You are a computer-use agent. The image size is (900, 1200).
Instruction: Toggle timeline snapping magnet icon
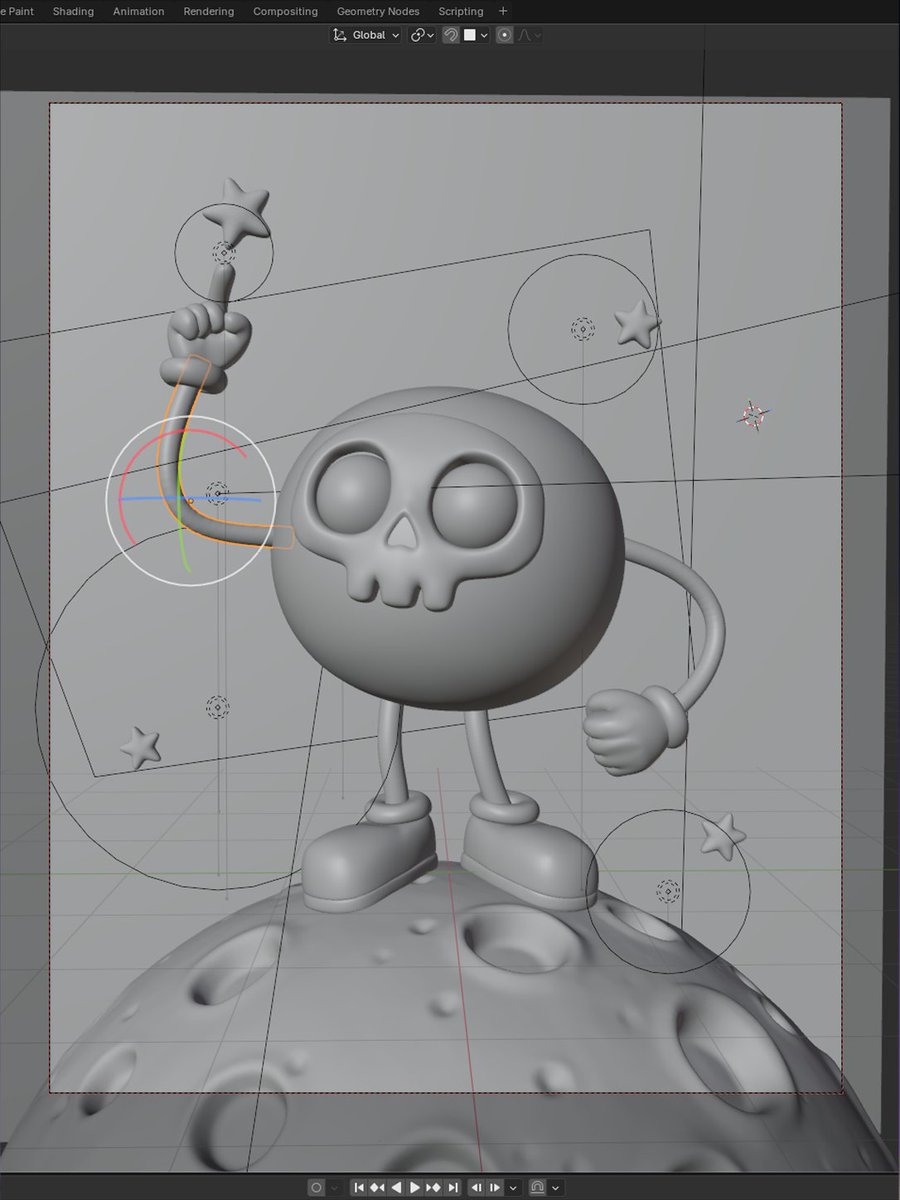coord(537,1187)
